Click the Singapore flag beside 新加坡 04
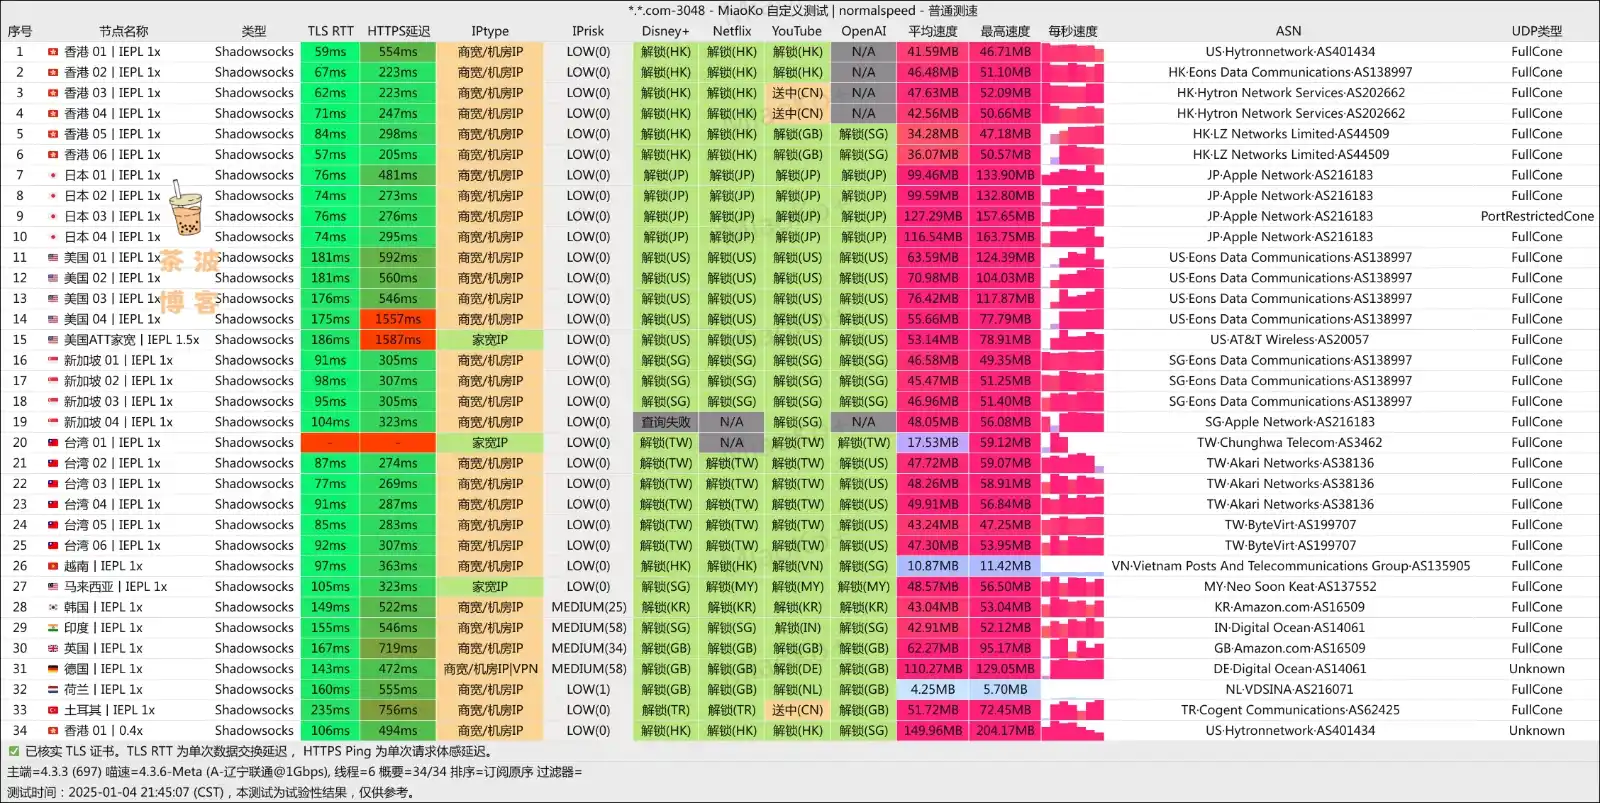The height and width of the screenshot is (803, 1600). coord(53,422)
